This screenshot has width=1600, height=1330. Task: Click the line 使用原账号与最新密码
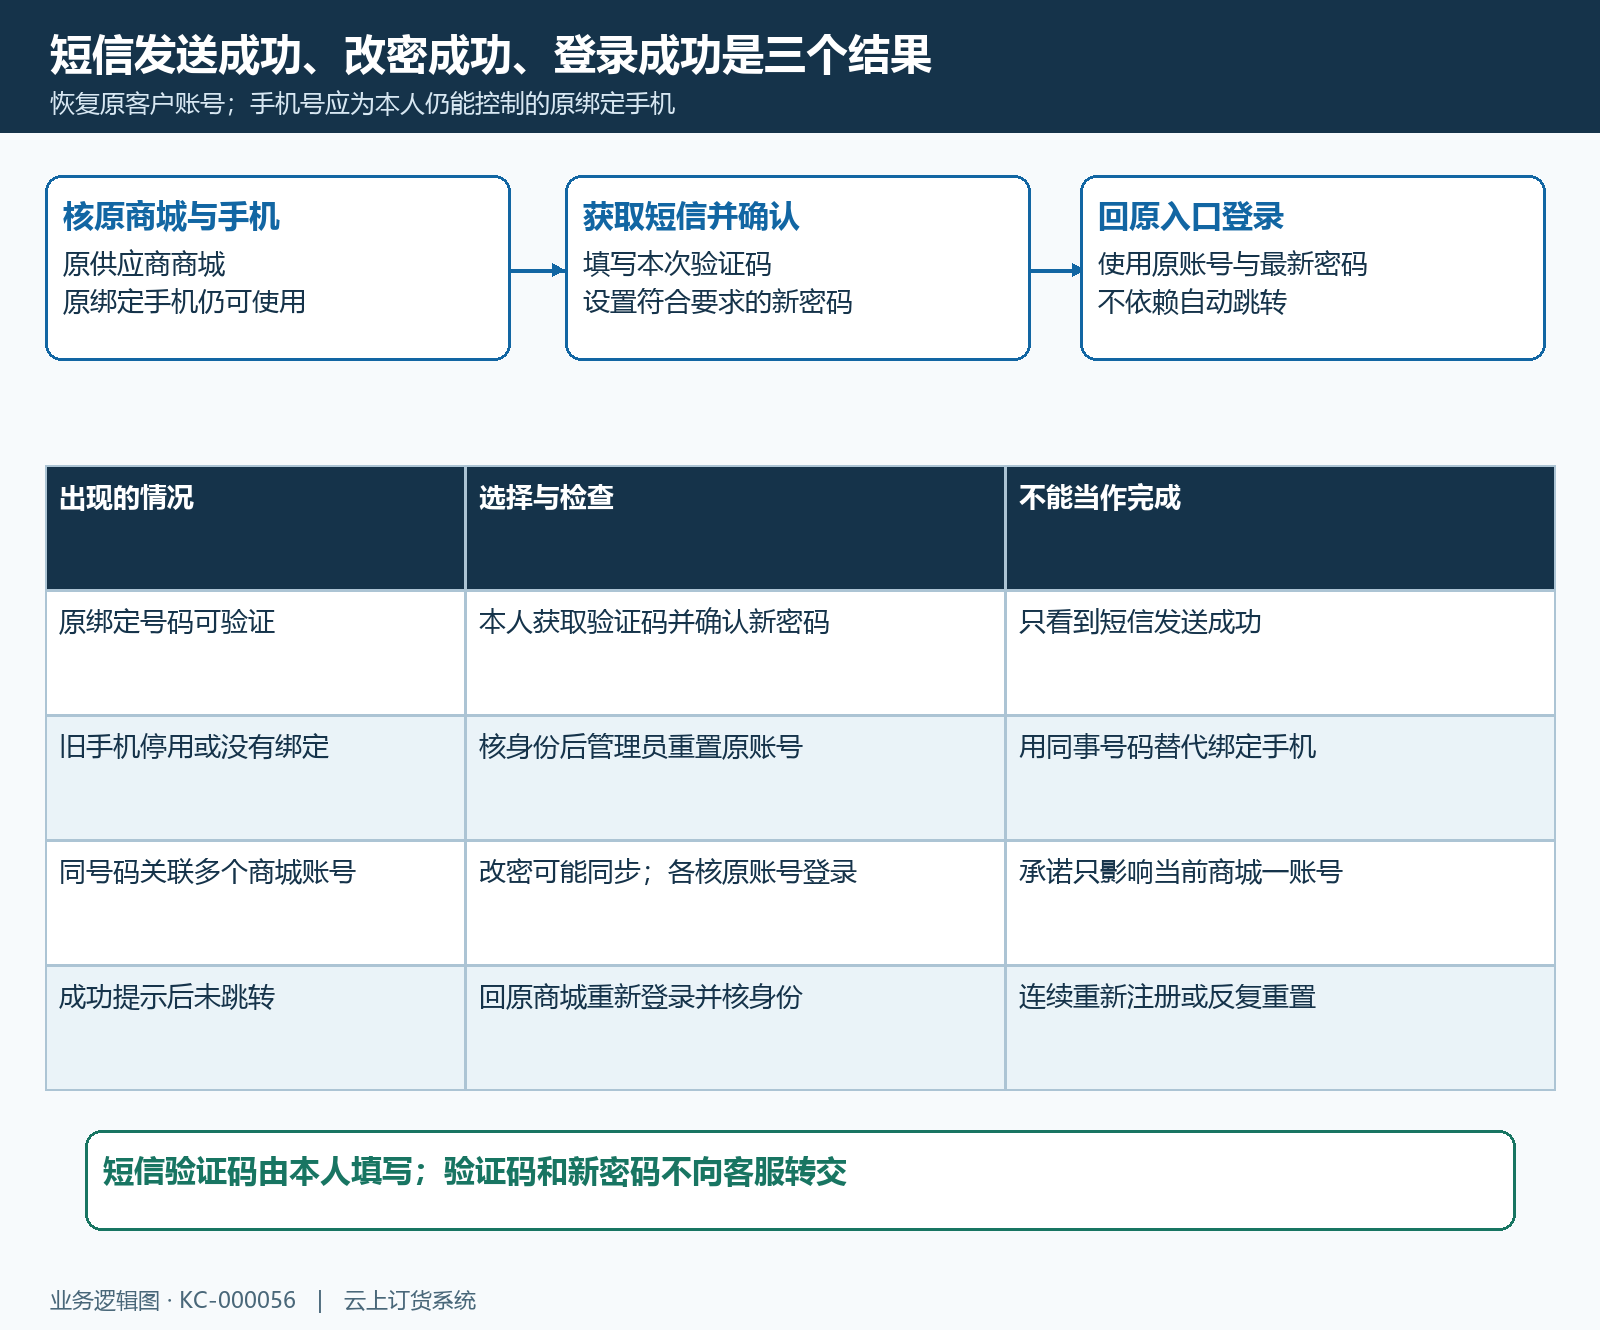click(1232, 264)
